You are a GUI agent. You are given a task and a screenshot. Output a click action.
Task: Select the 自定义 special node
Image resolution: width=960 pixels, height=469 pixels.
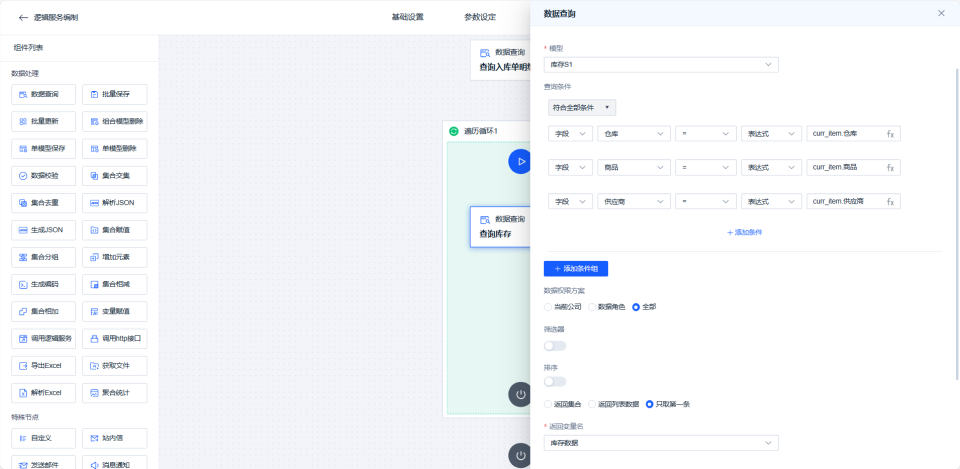(x=43, y=438)
